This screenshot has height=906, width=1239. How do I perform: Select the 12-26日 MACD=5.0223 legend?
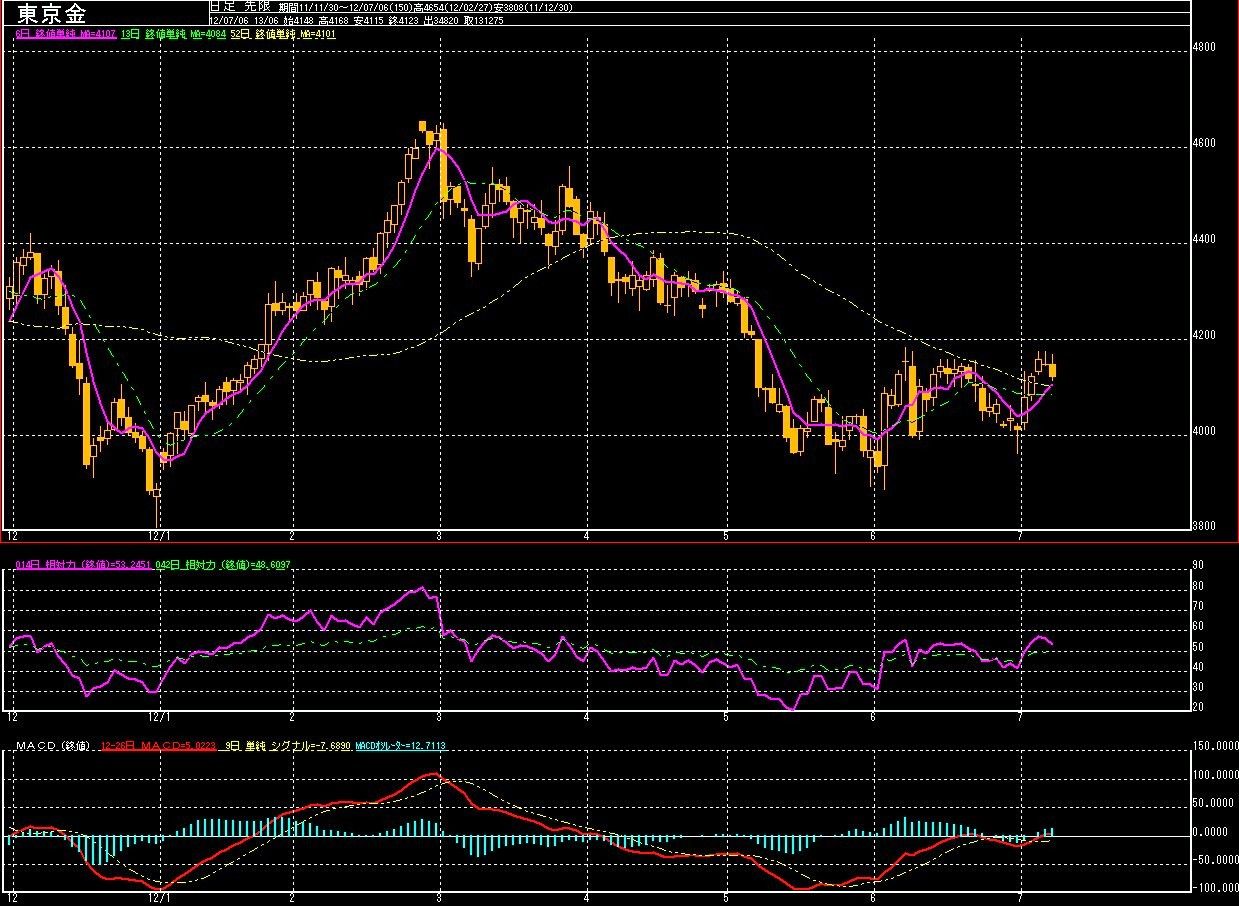pyautogui.click(x=159, y=746)
